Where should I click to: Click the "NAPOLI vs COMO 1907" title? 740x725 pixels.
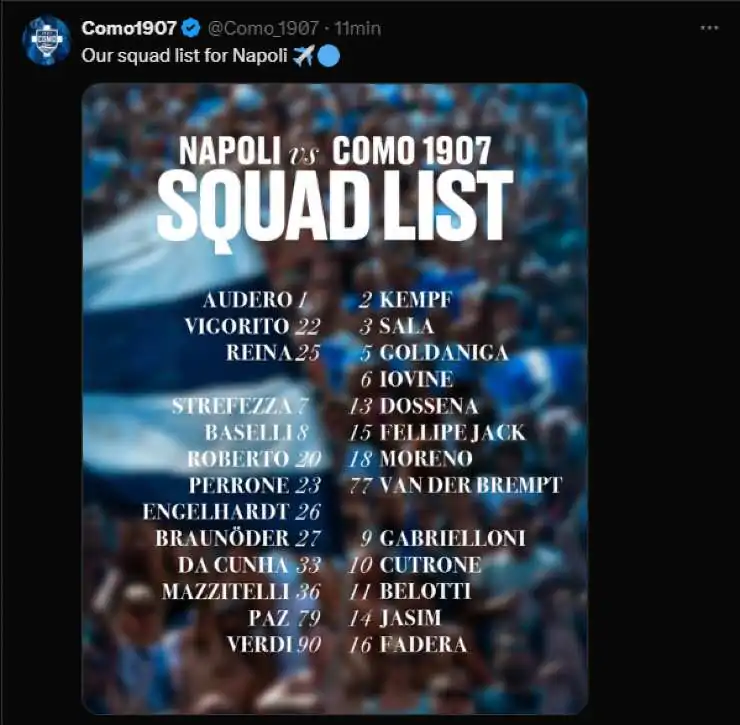tap(334, 152)
